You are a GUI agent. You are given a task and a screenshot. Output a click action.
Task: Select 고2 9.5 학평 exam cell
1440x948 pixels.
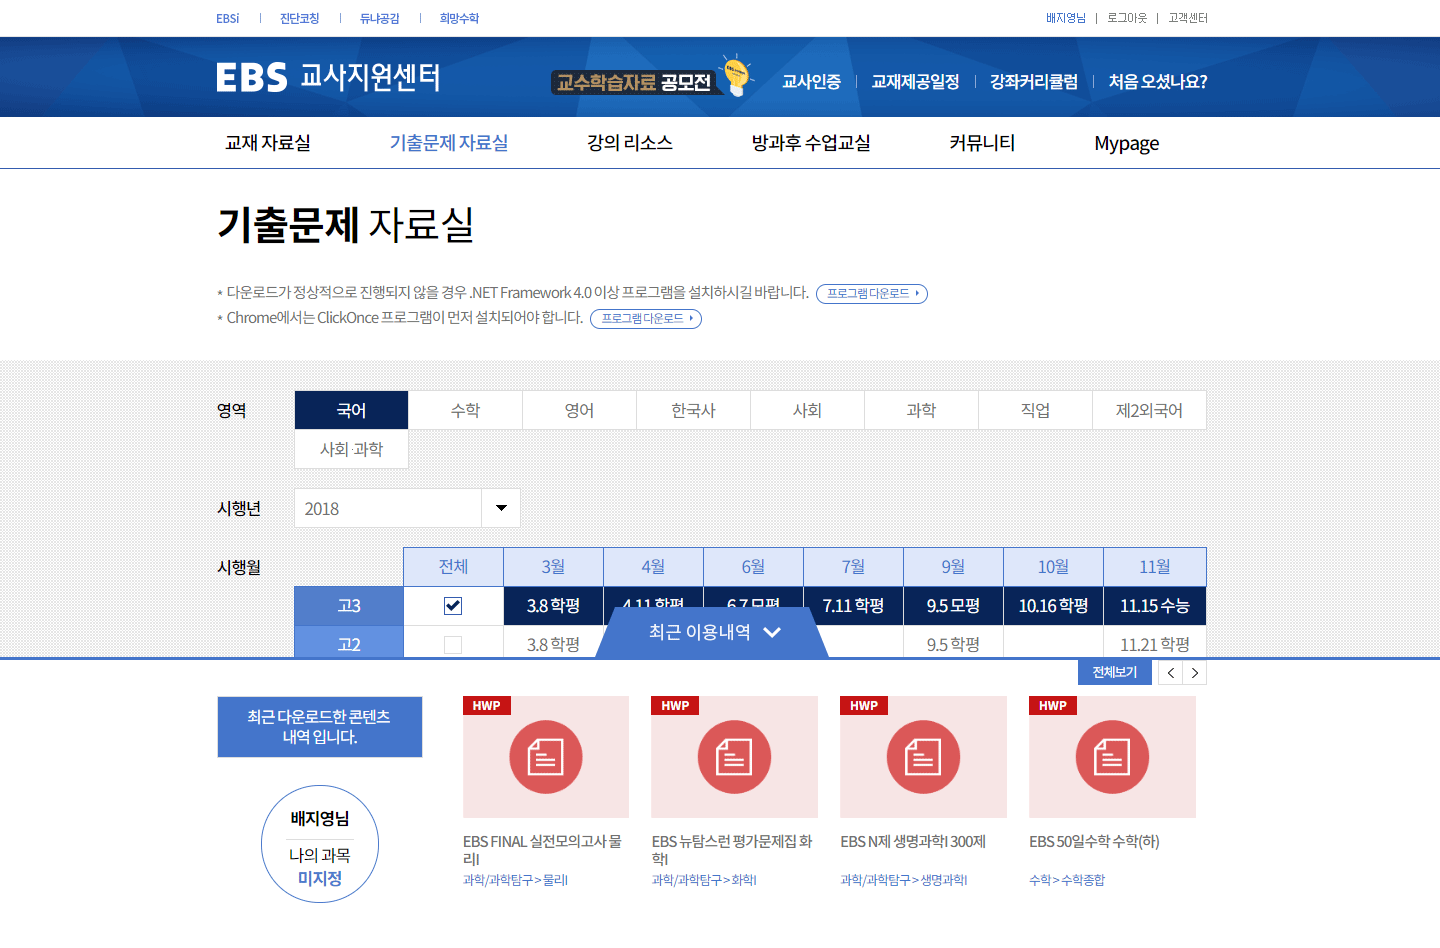tap(953, 643)
